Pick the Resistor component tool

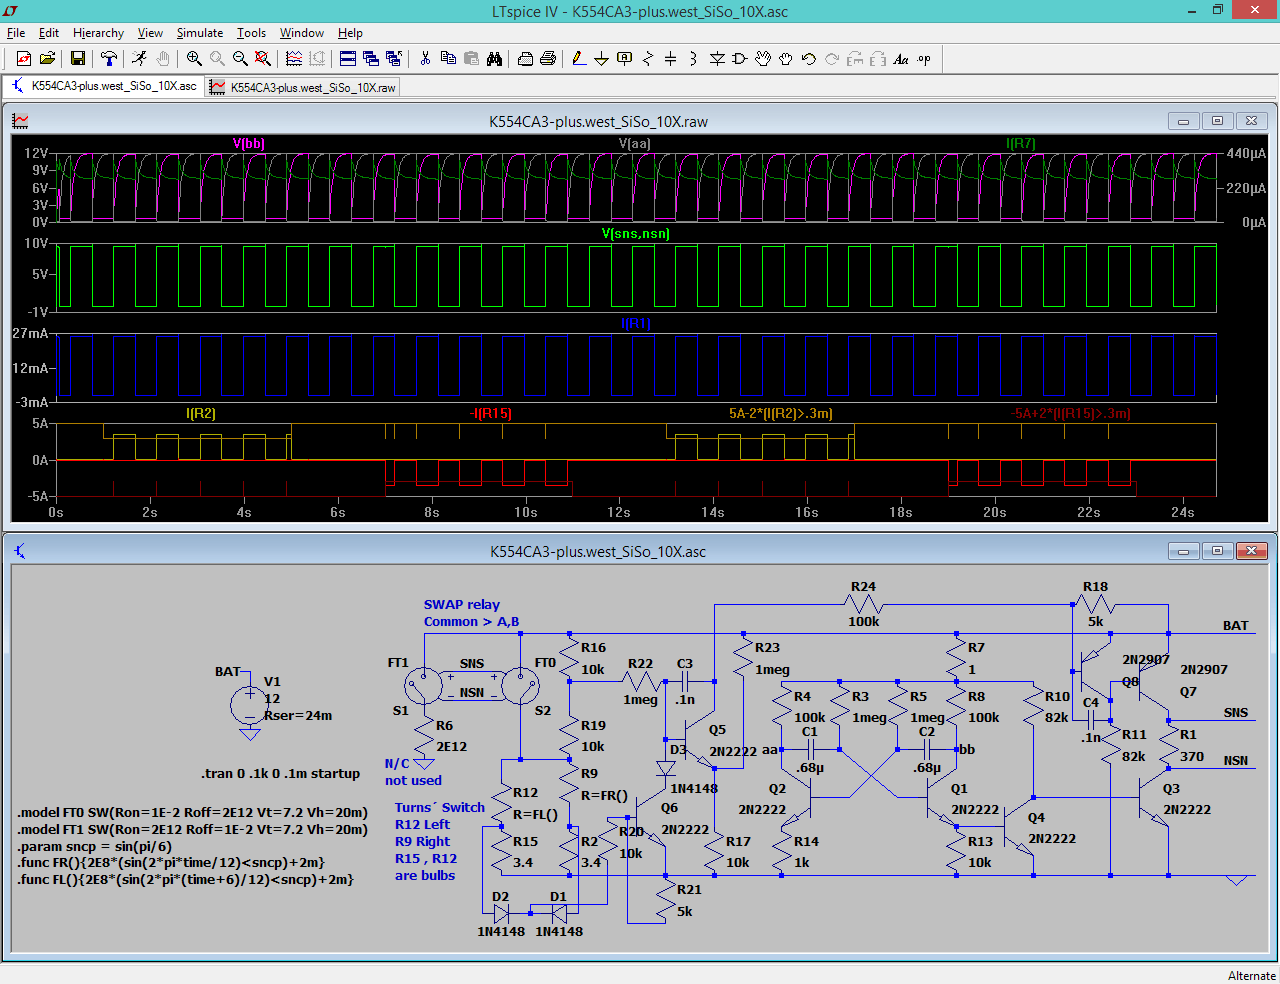pos(648,59)
